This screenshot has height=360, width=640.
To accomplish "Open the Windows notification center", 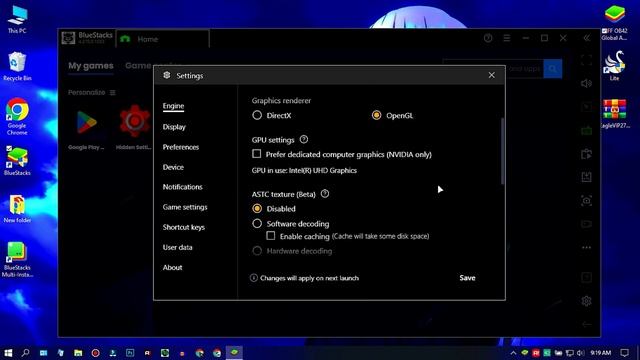I will [624, 353].
